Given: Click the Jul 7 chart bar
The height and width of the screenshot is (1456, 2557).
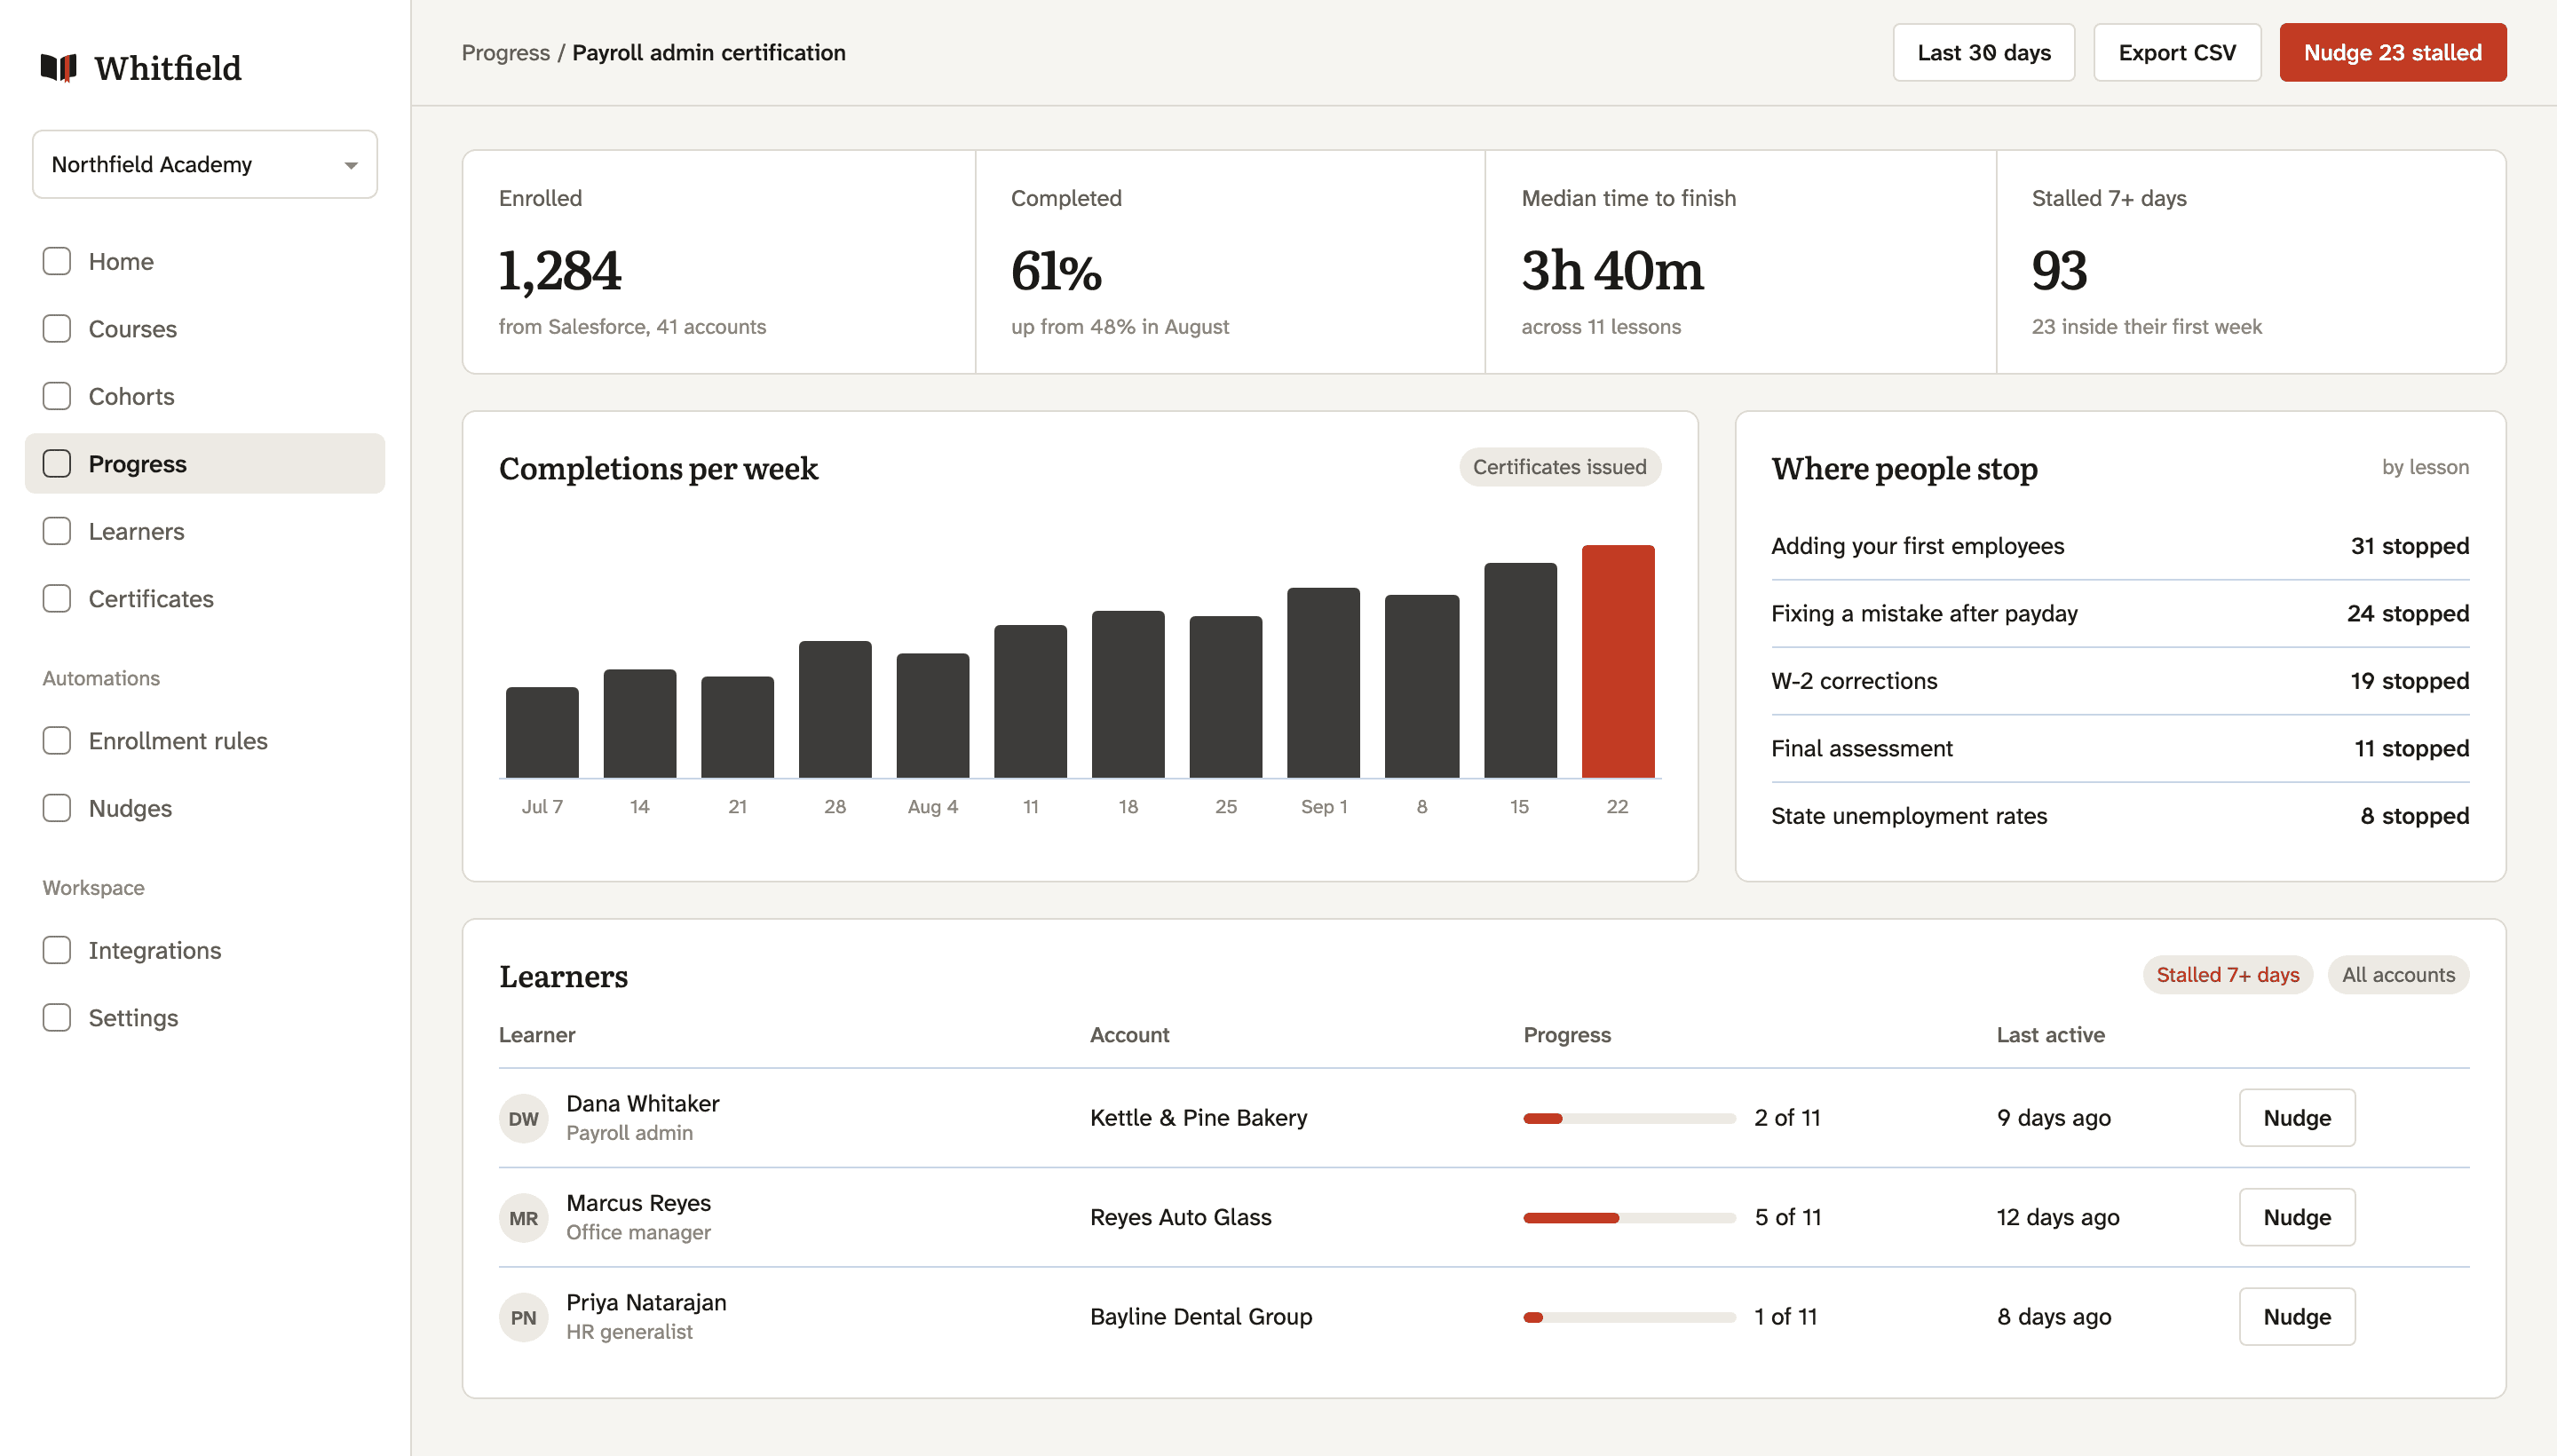Looking at the screenshot, I should (x=541, y=732).
